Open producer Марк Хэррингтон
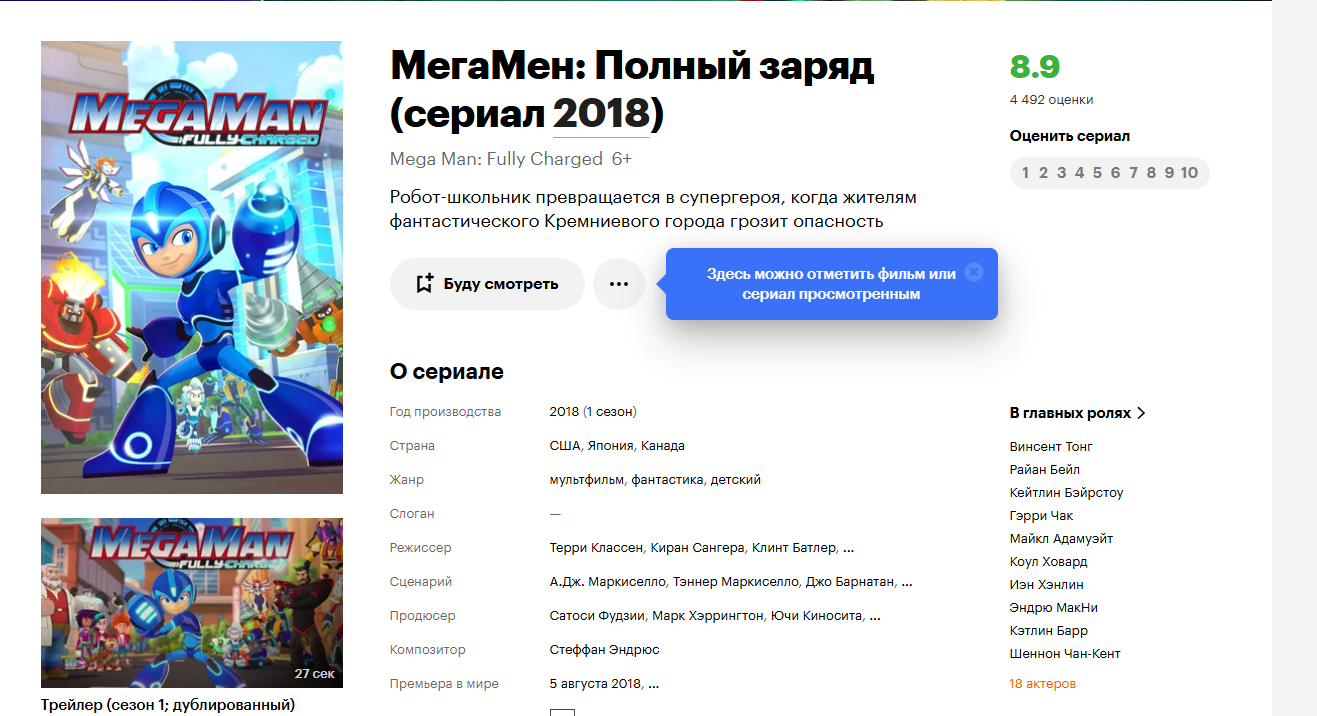The height and width of the screenshot is (716, 1317). coord(707,616)
